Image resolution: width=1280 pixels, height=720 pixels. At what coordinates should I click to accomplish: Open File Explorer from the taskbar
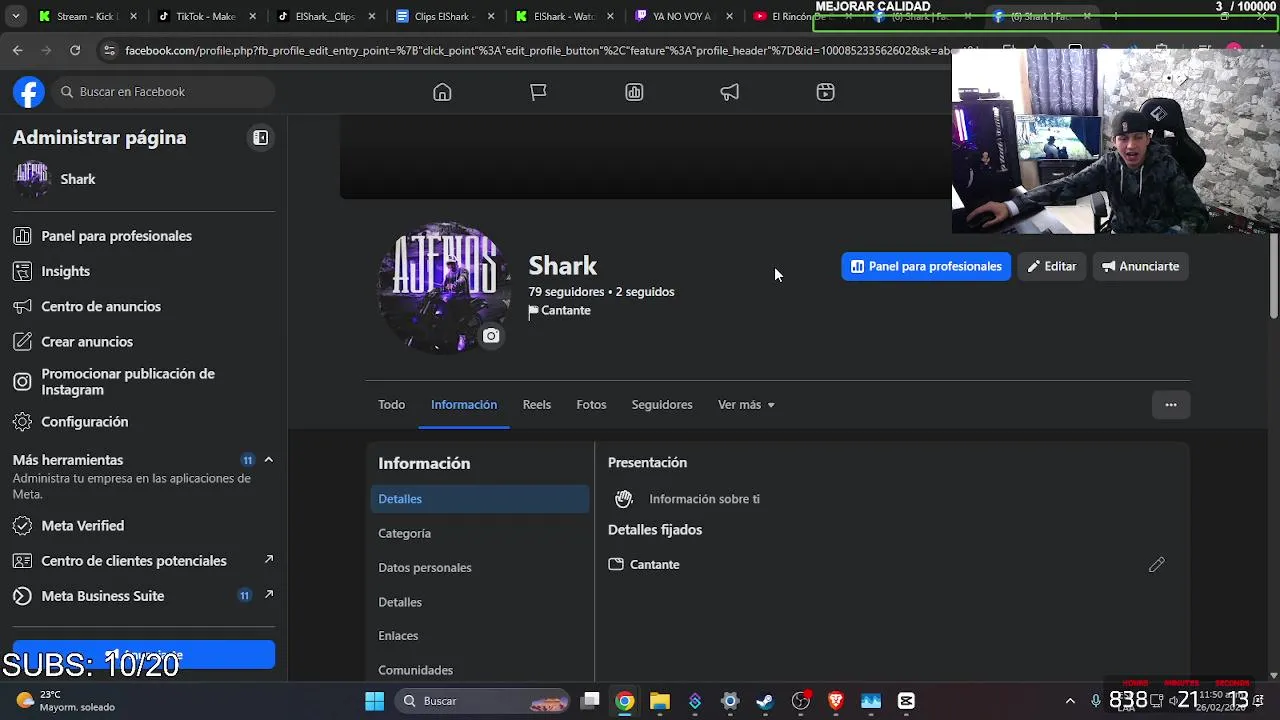point(660,701)
